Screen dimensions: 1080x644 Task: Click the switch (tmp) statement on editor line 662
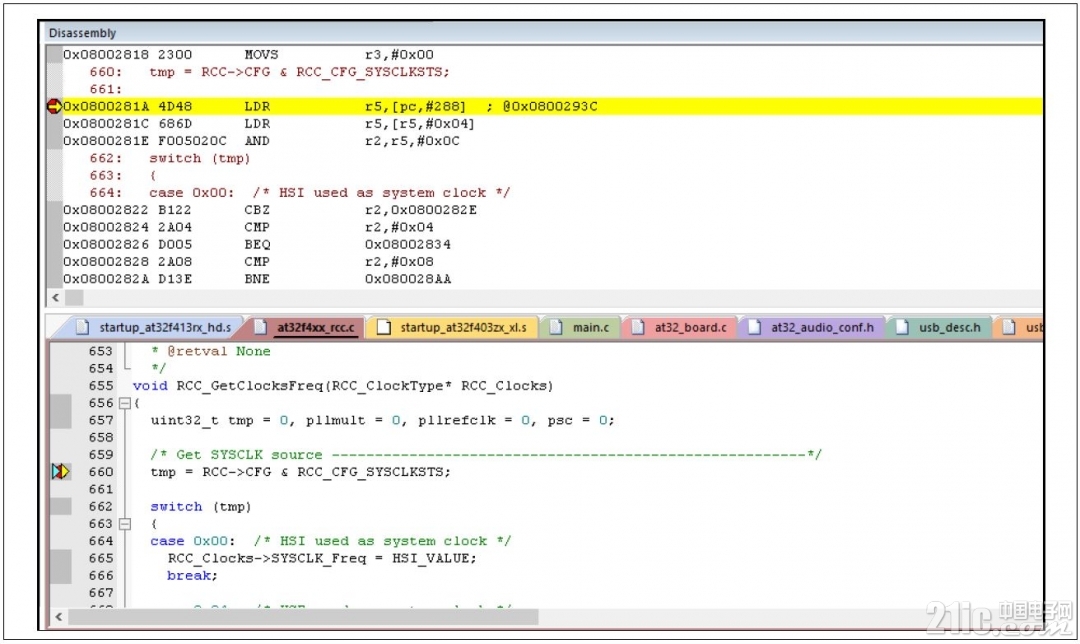point(201,507)
